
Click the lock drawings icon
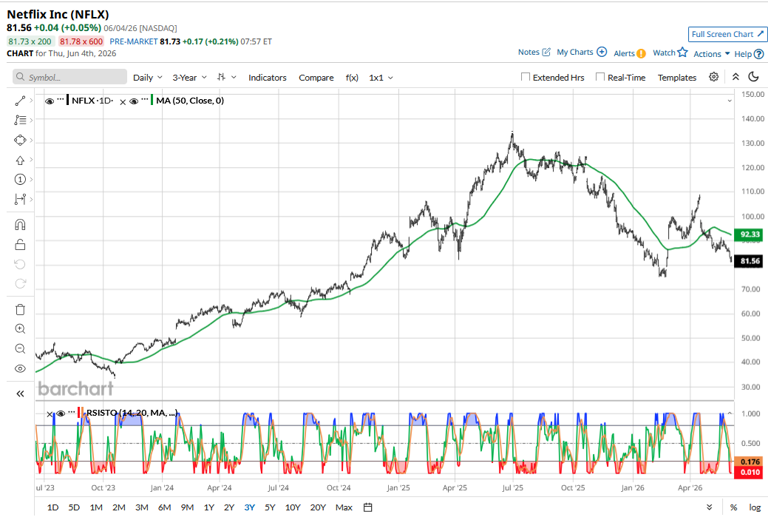[x=20, y=244]
